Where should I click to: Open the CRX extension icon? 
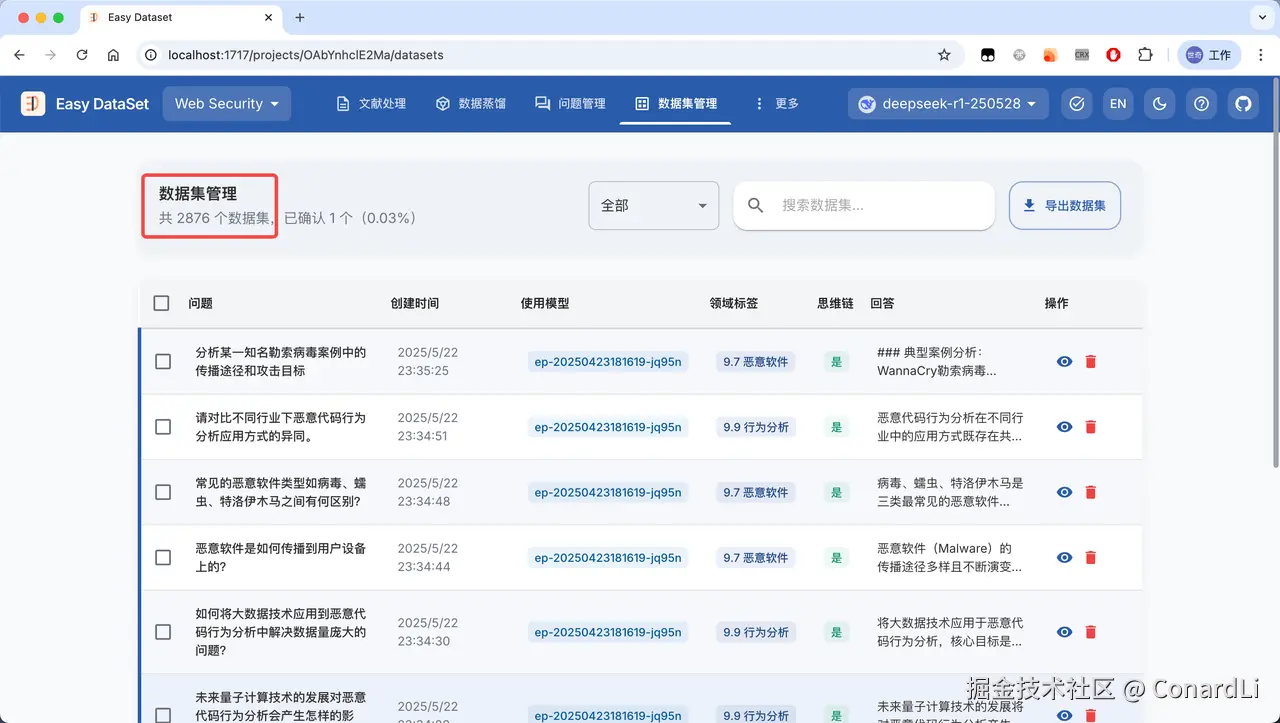tap(1082, 55)
